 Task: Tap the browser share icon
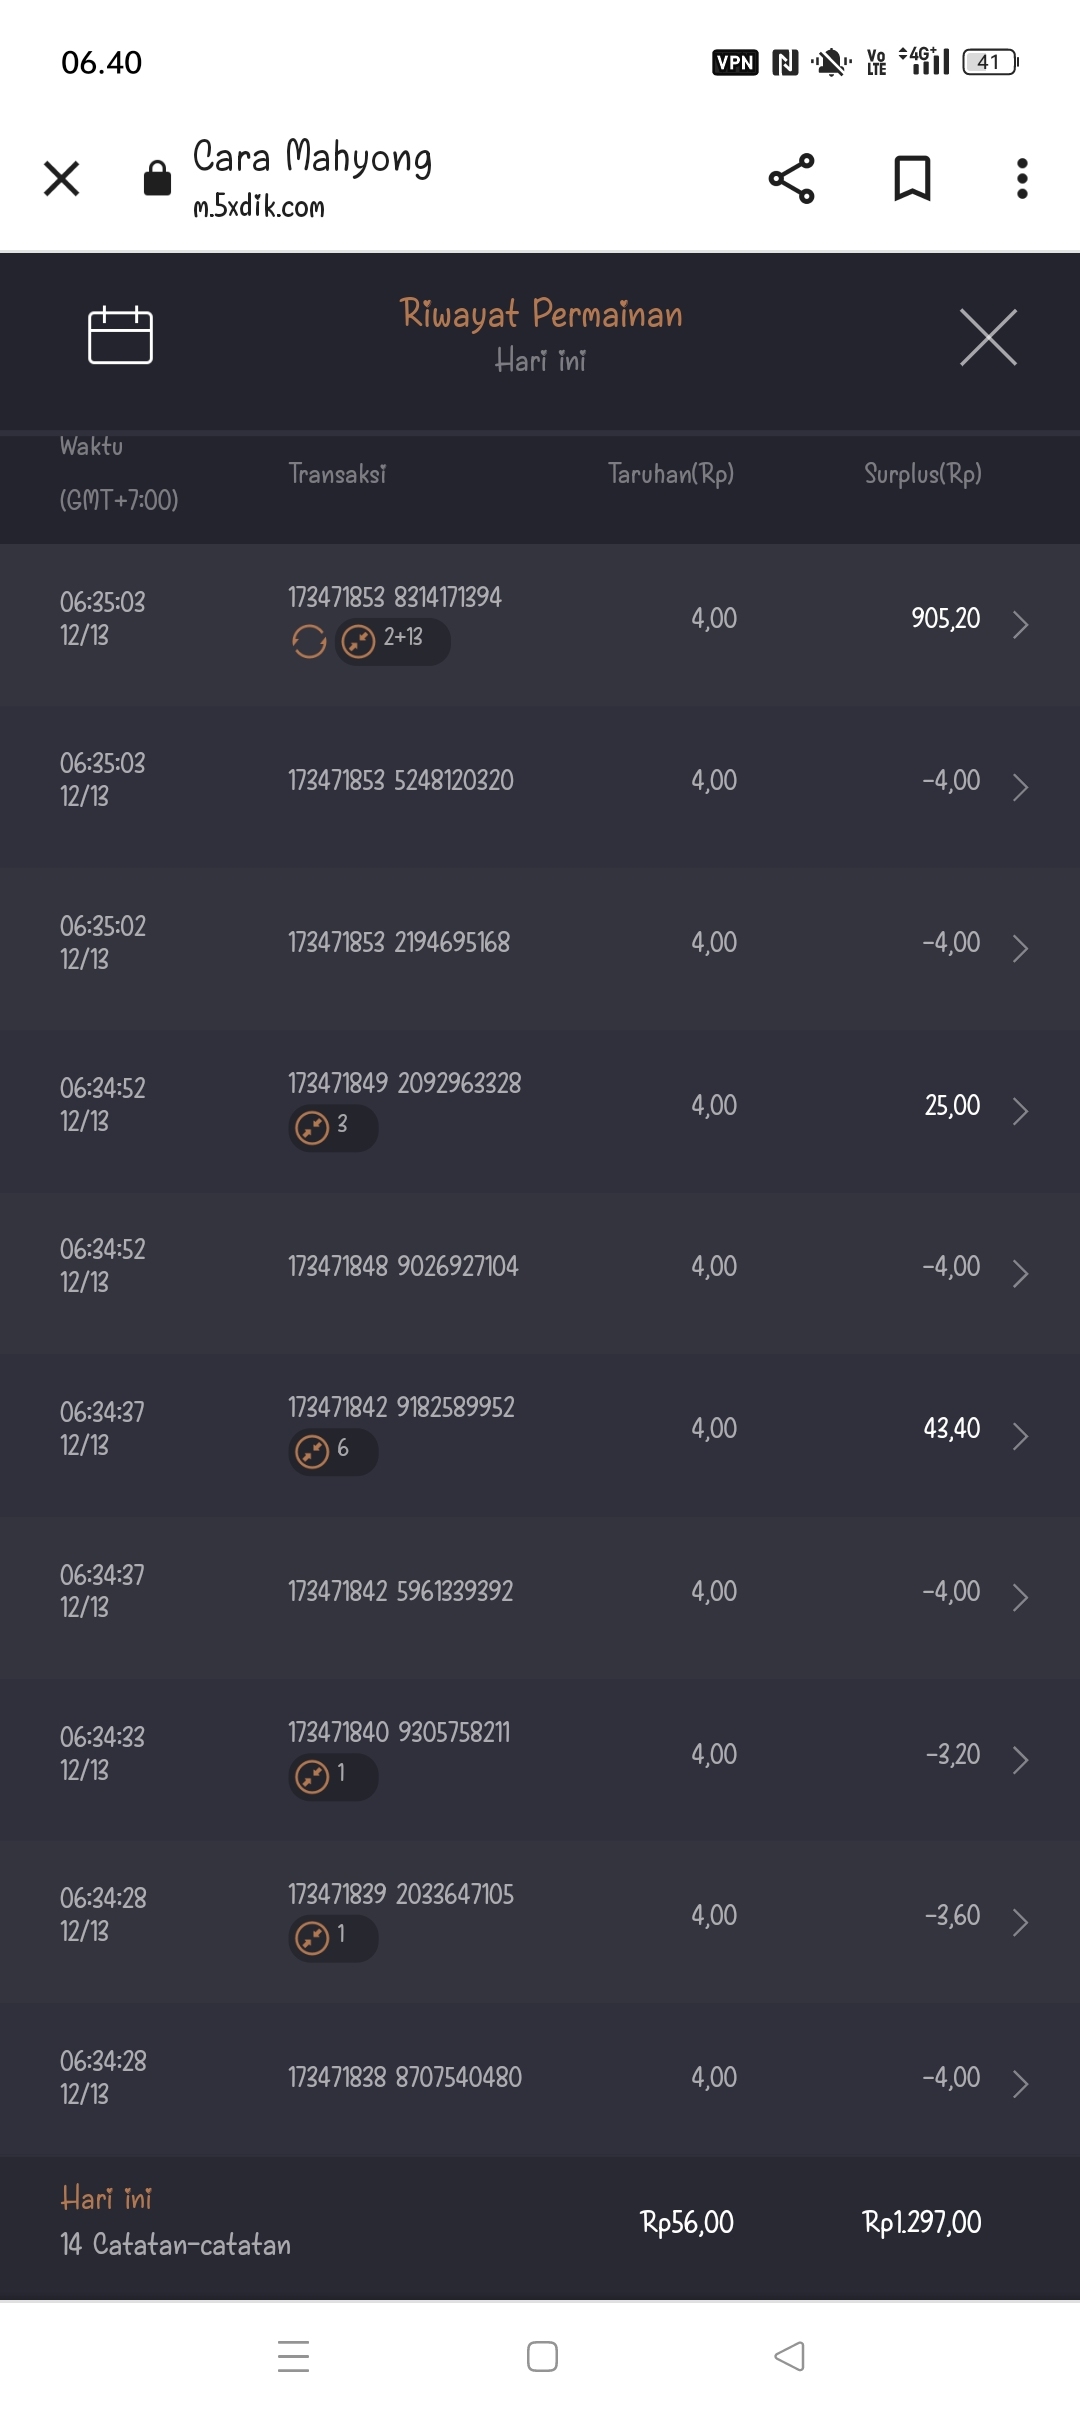(791, 179)
